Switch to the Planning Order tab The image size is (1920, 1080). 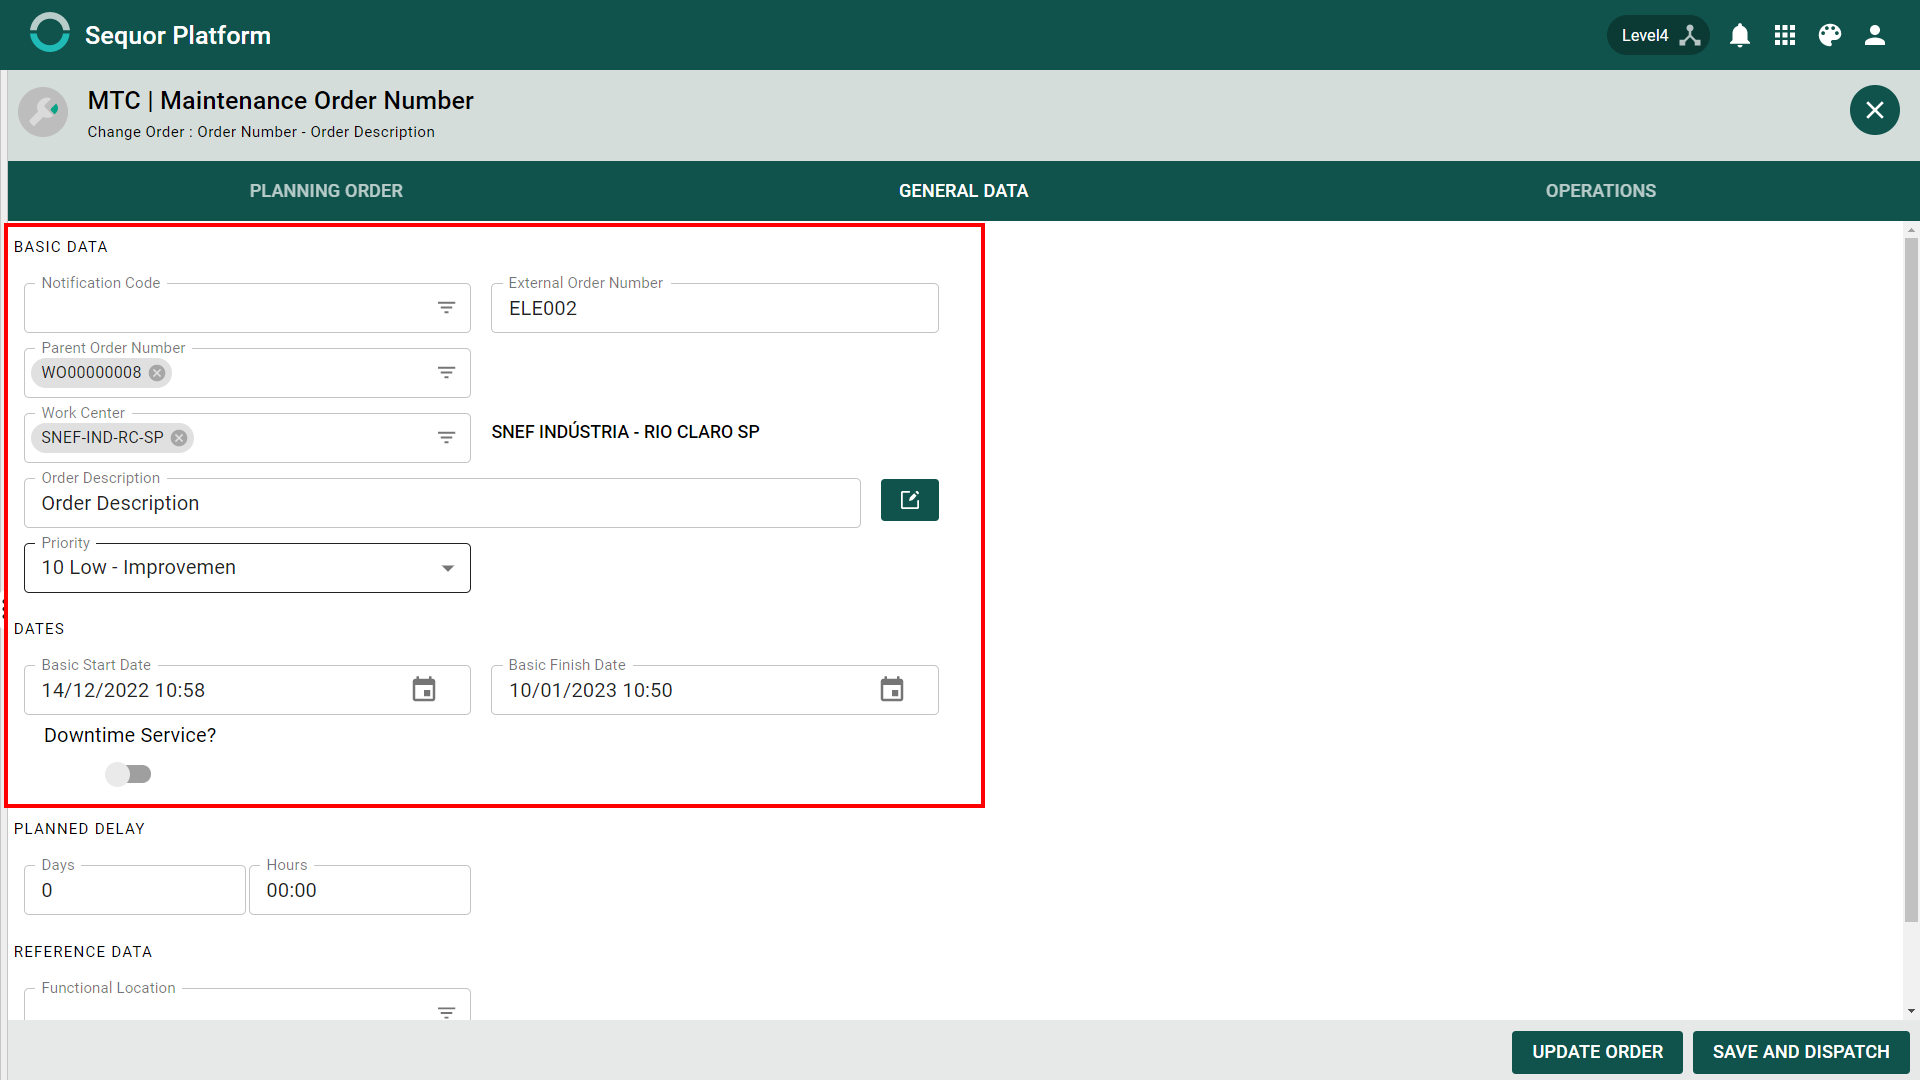326,191
